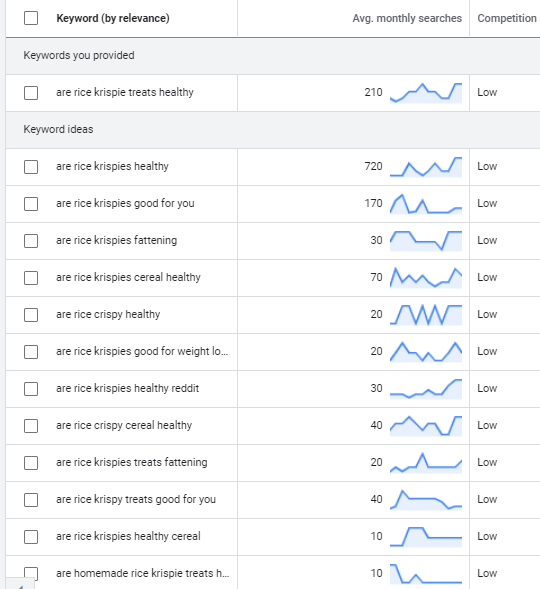
Task: Open trend graph for 'are rice krispies treats fattening'
Action: coord(426,463)
